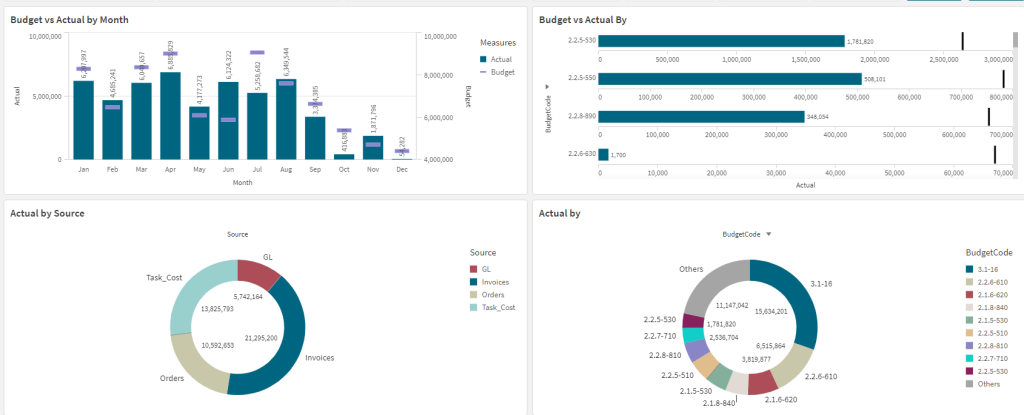Select the Nov actual bar
Screen dimensions: 1024x415
(373, 148)
